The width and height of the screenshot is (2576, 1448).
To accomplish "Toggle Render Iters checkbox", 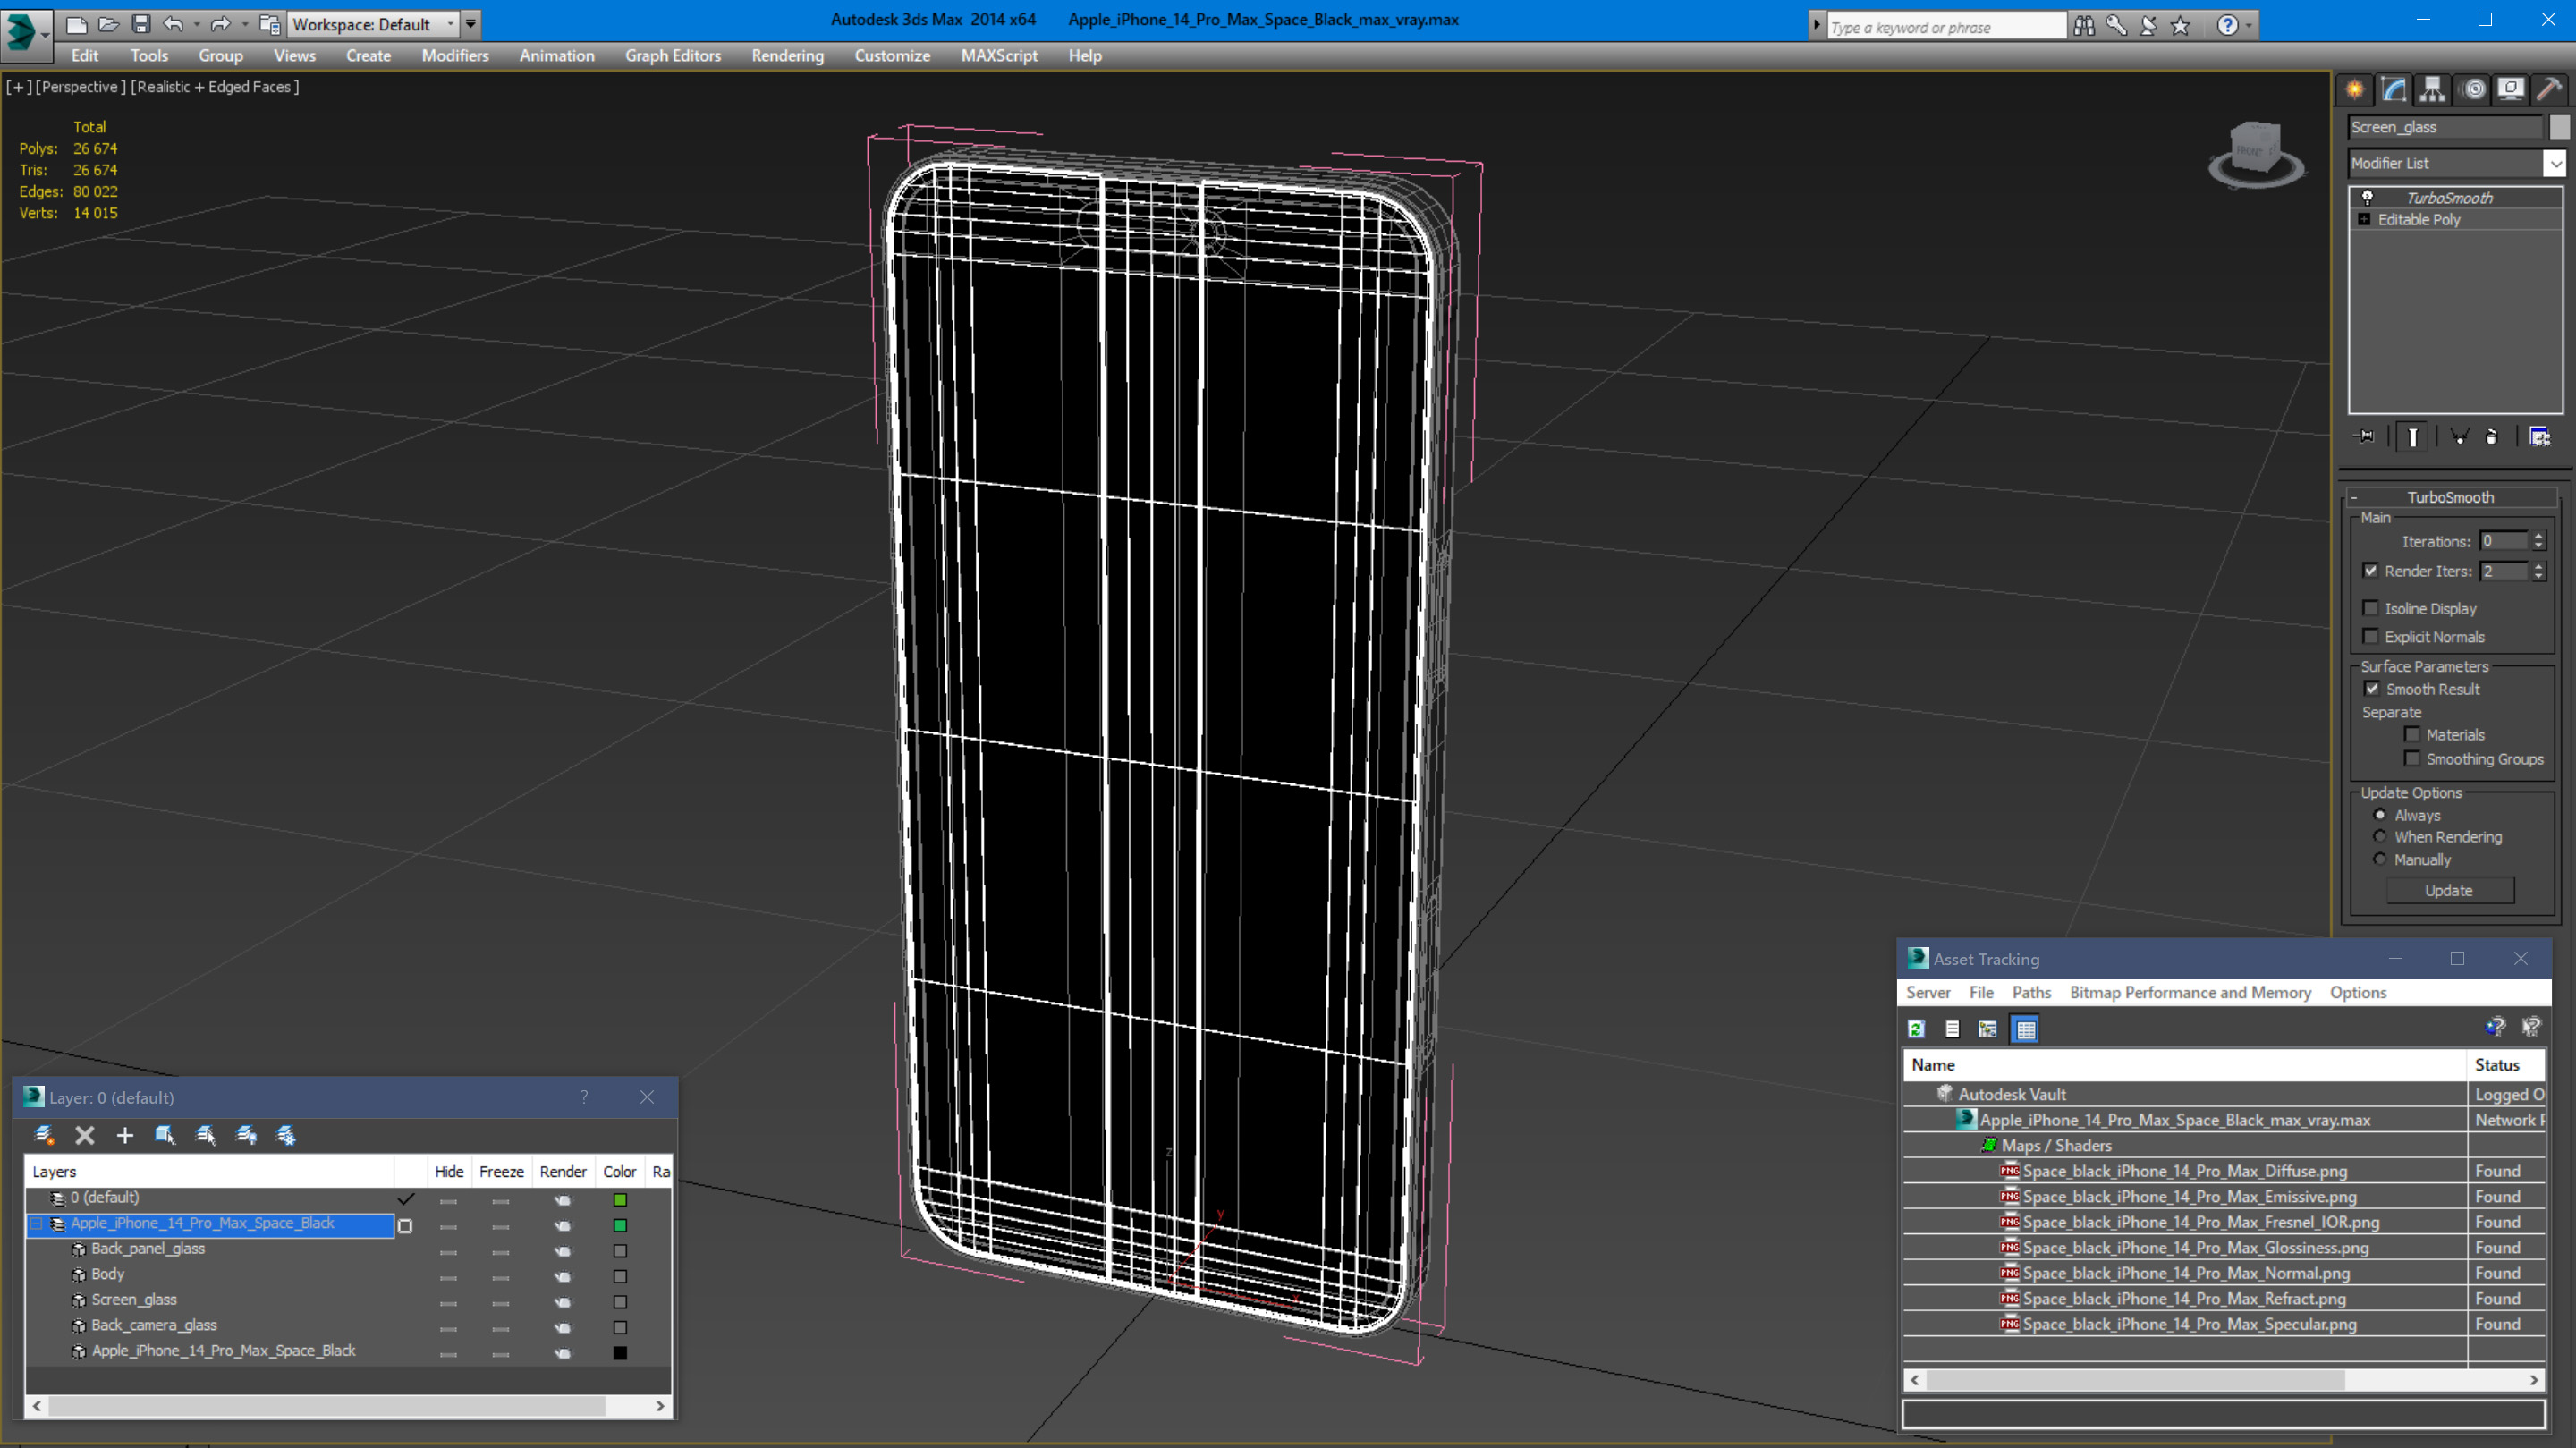I will pyautogui.click(x=2370, y=571).
